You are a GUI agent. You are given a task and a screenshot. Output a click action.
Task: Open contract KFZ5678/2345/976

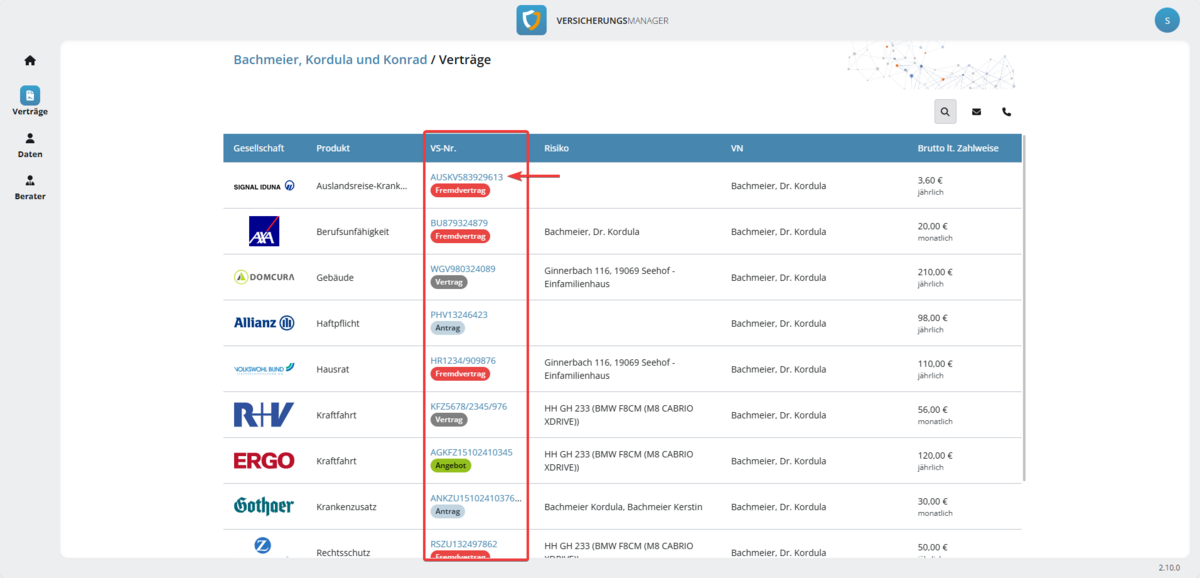coord(468,407)
